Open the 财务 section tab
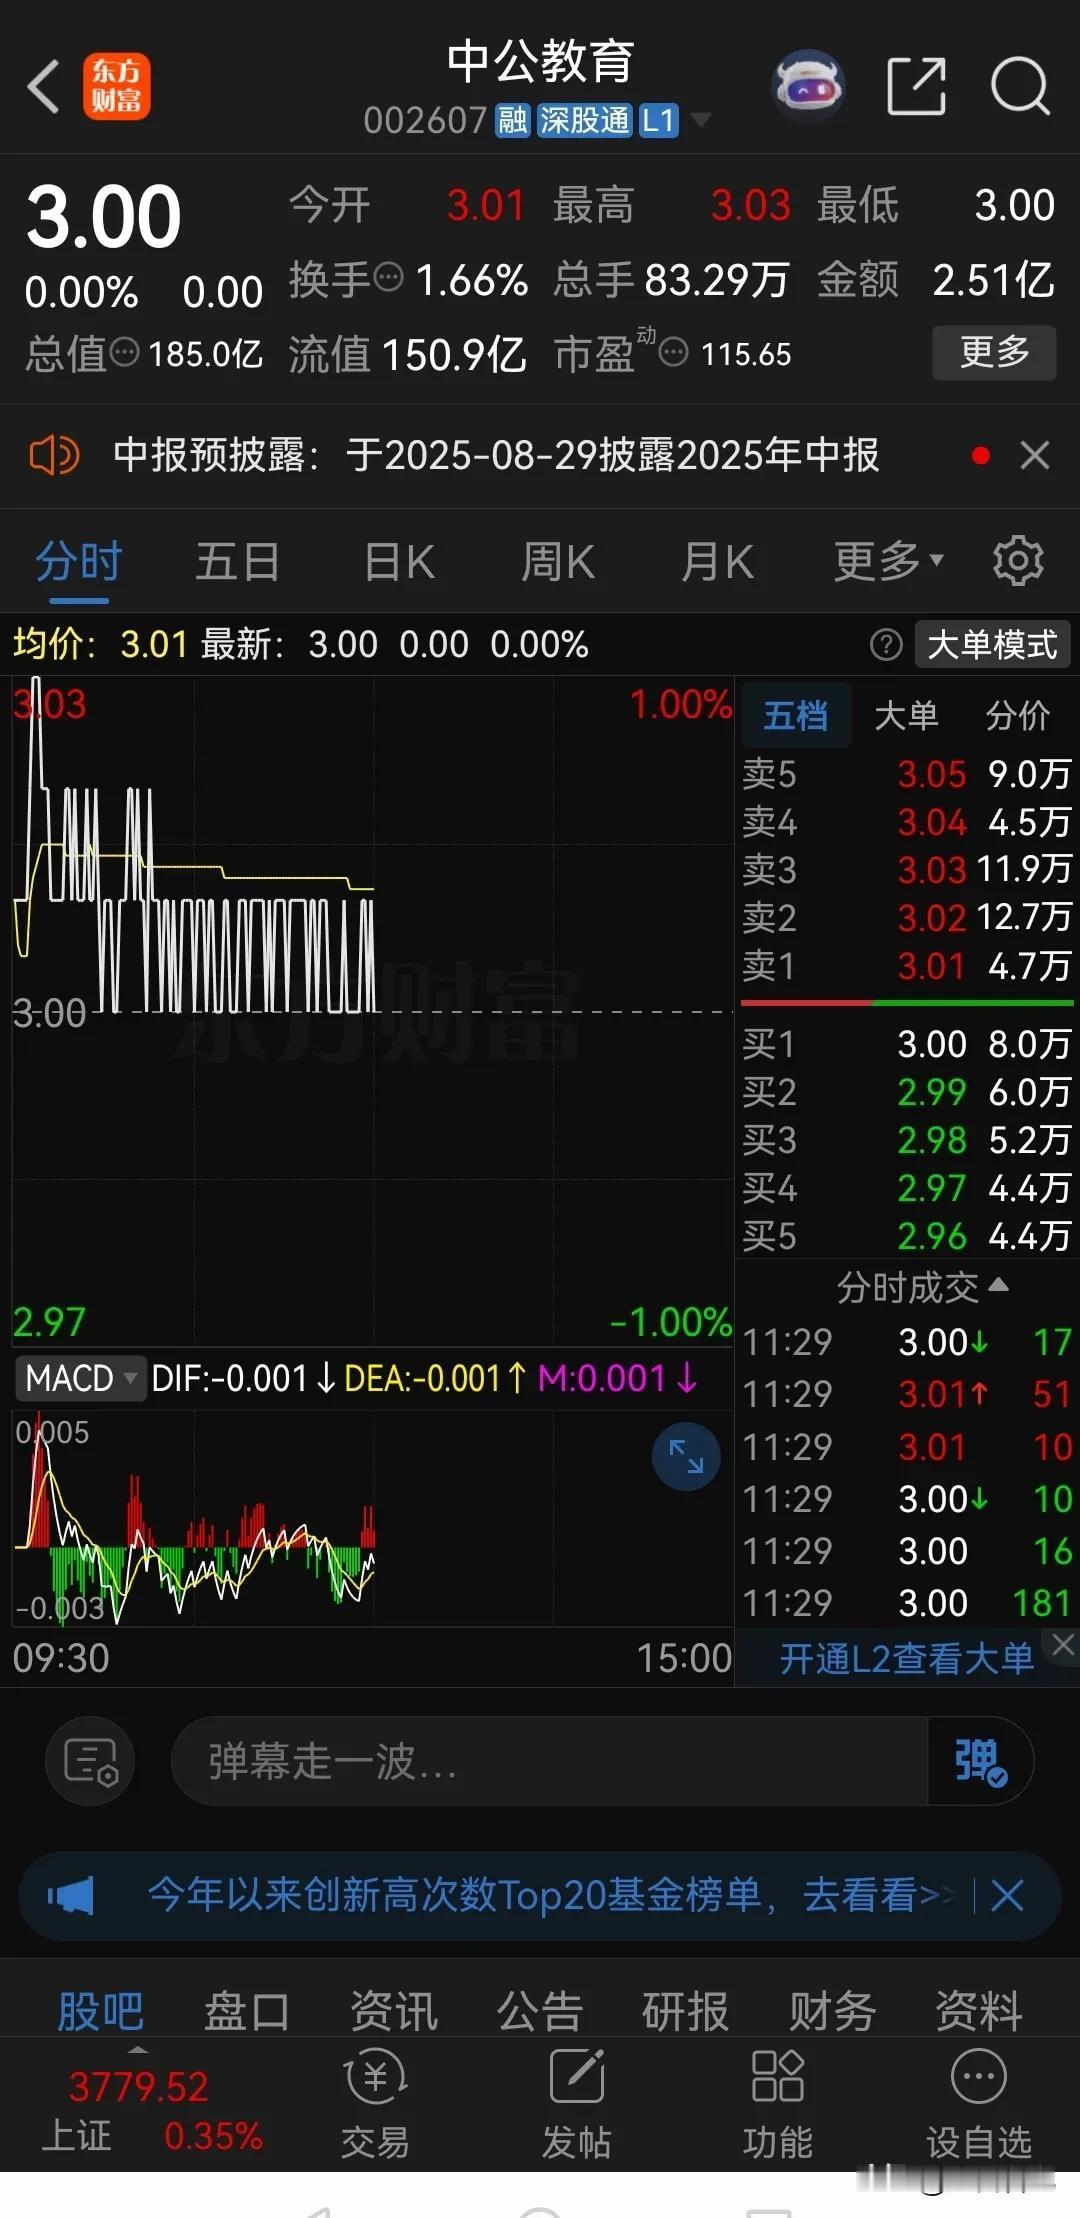The width and height of the screenshot is (1080, 2218). click(832, 2011)
